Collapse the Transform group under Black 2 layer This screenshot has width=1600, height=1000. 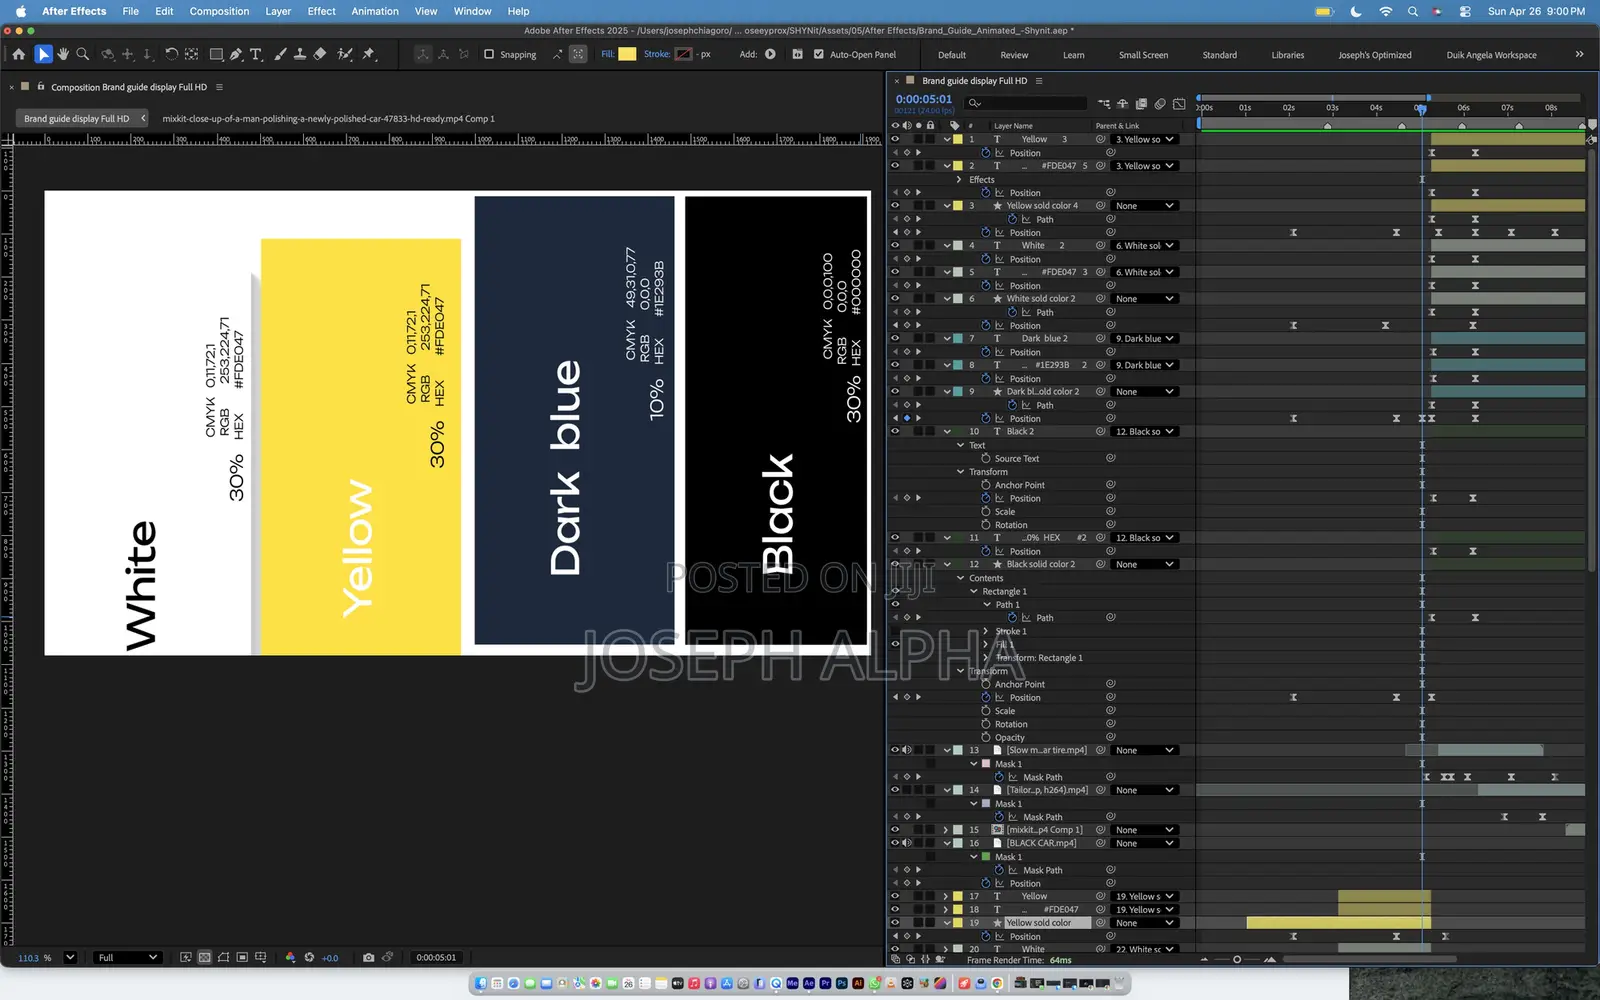pos(960,472)
